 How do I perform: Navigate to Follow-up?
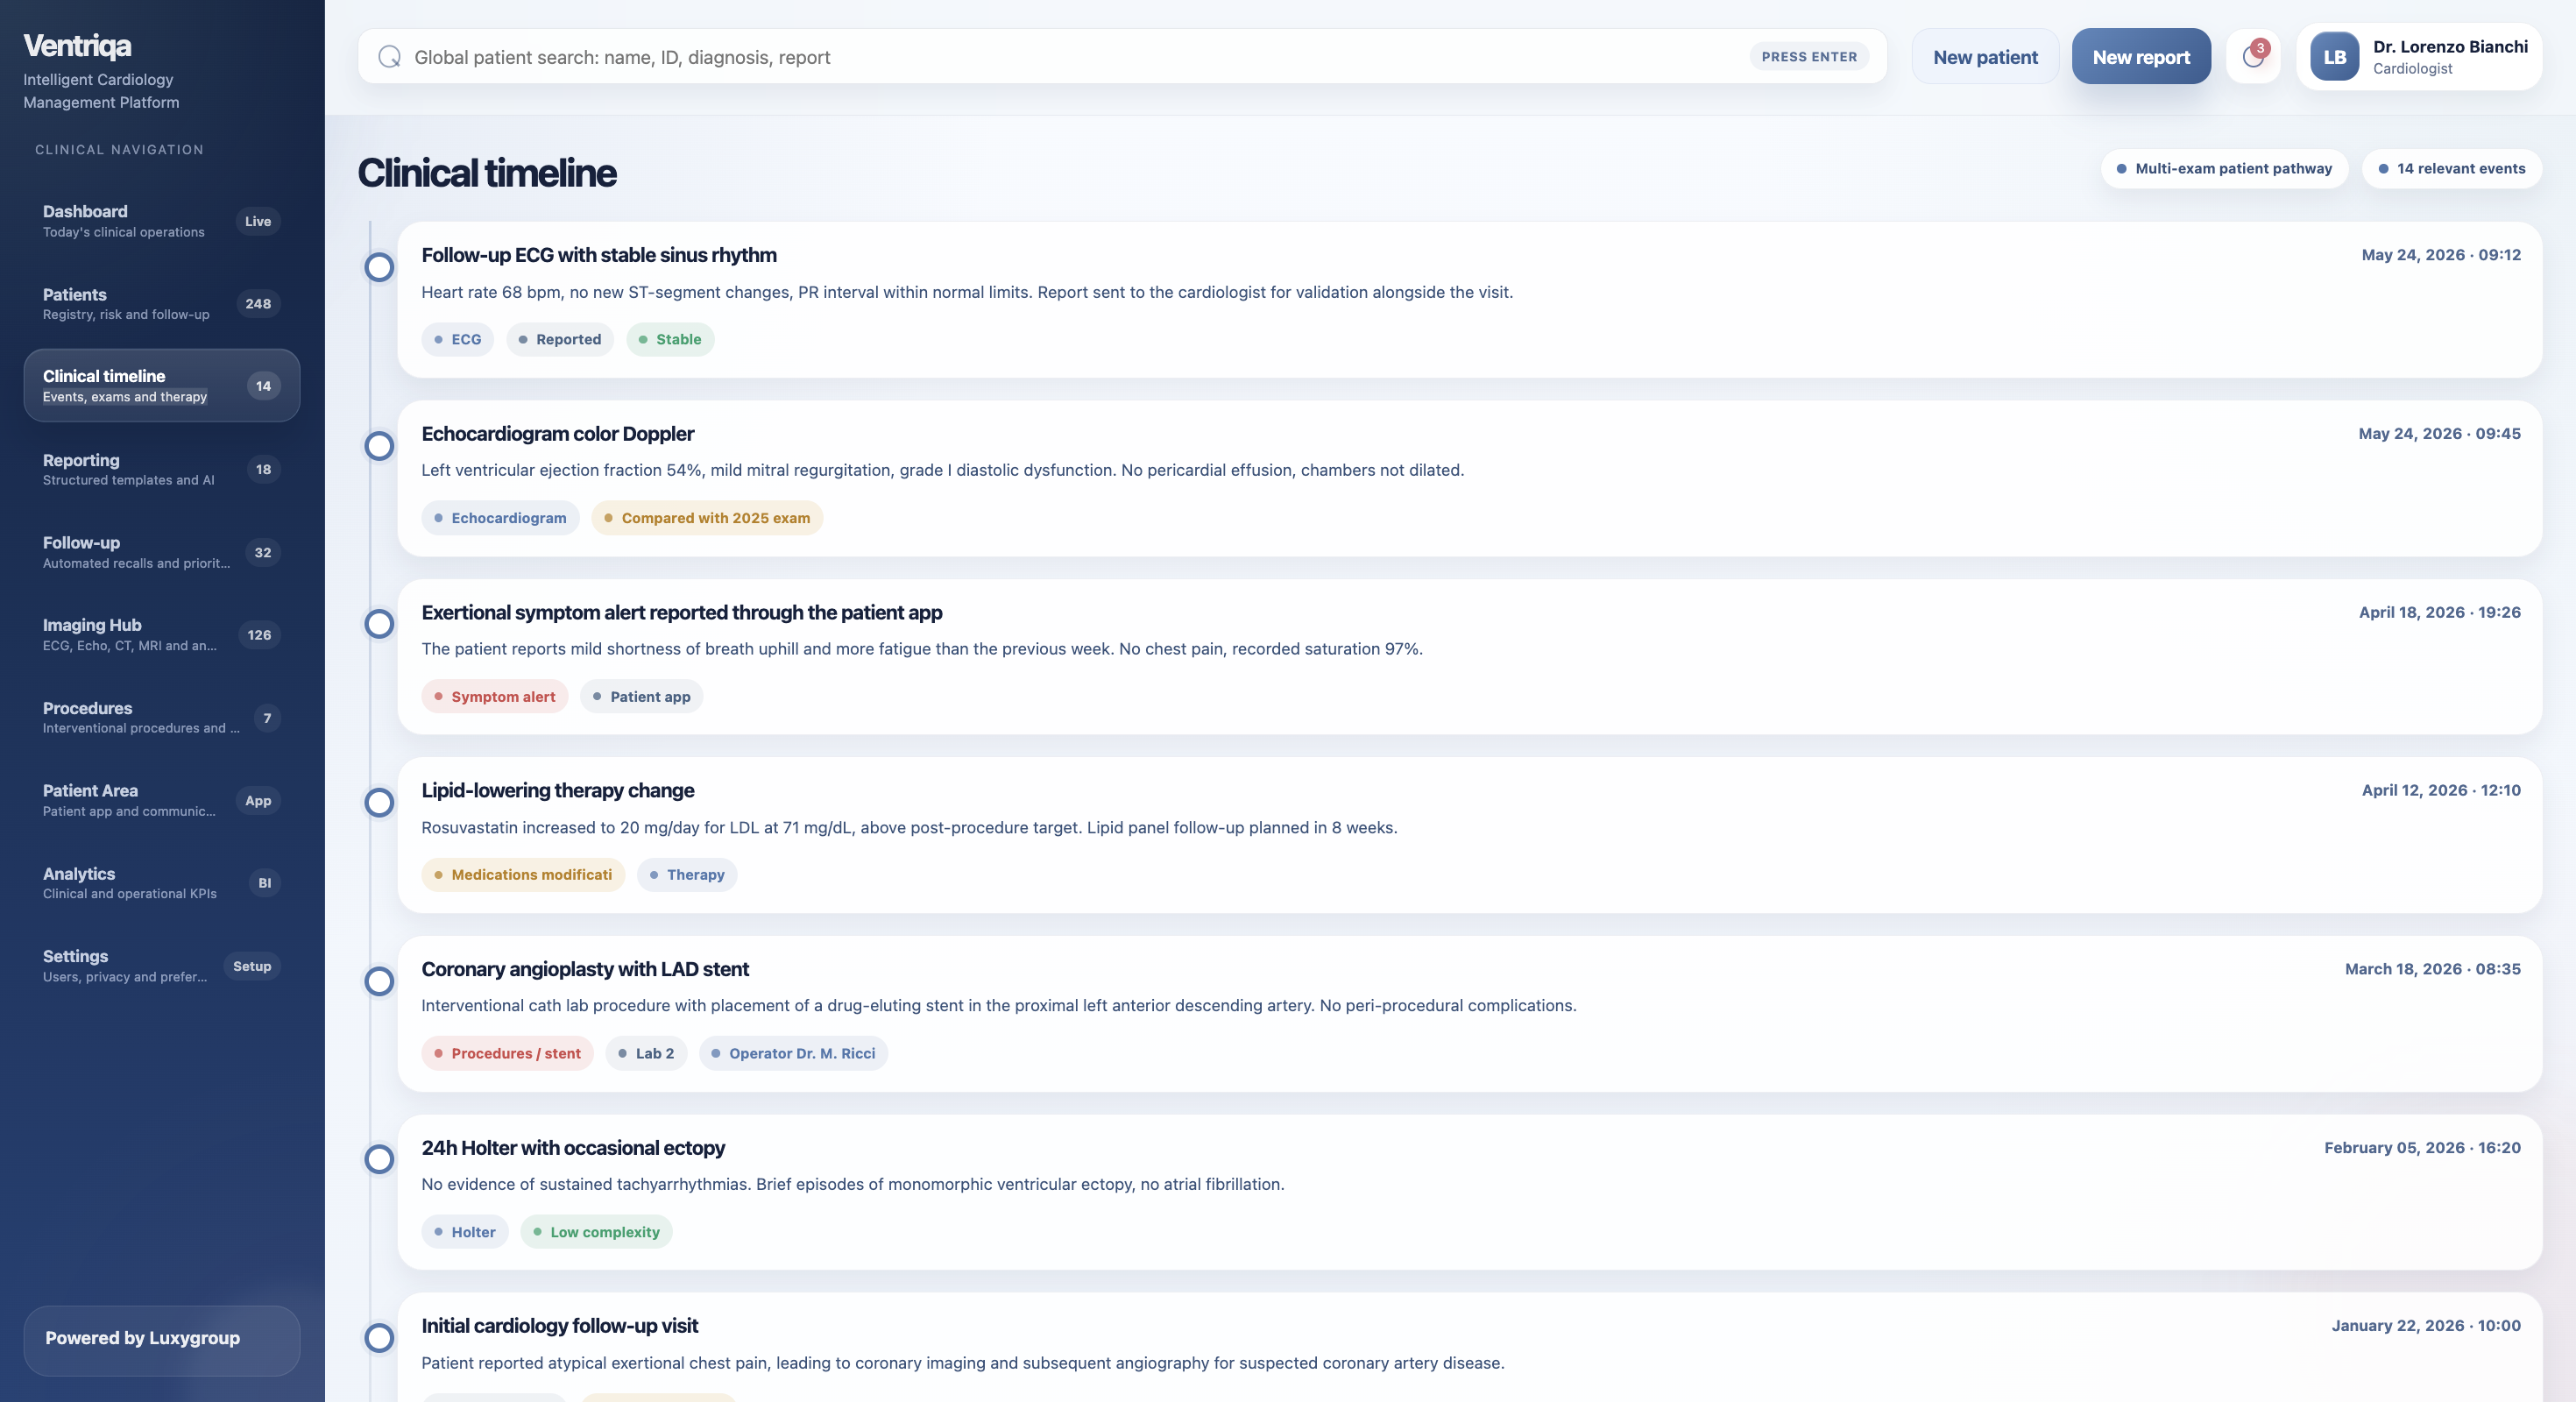(x=161, y=552)
